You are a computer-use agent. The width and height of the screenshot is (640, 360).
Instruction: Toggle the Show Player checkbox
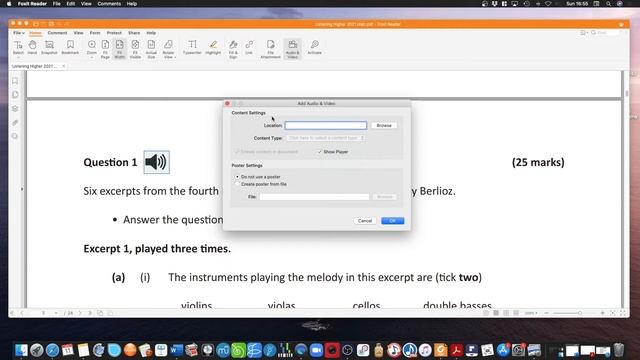[320, 151]
